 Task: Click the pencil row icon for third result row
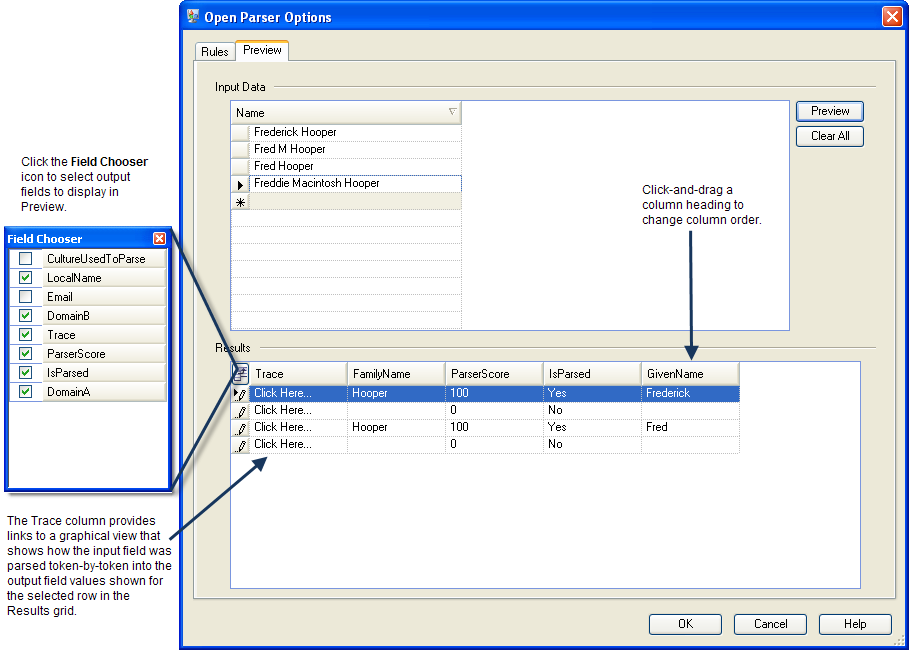pos(240,428)
